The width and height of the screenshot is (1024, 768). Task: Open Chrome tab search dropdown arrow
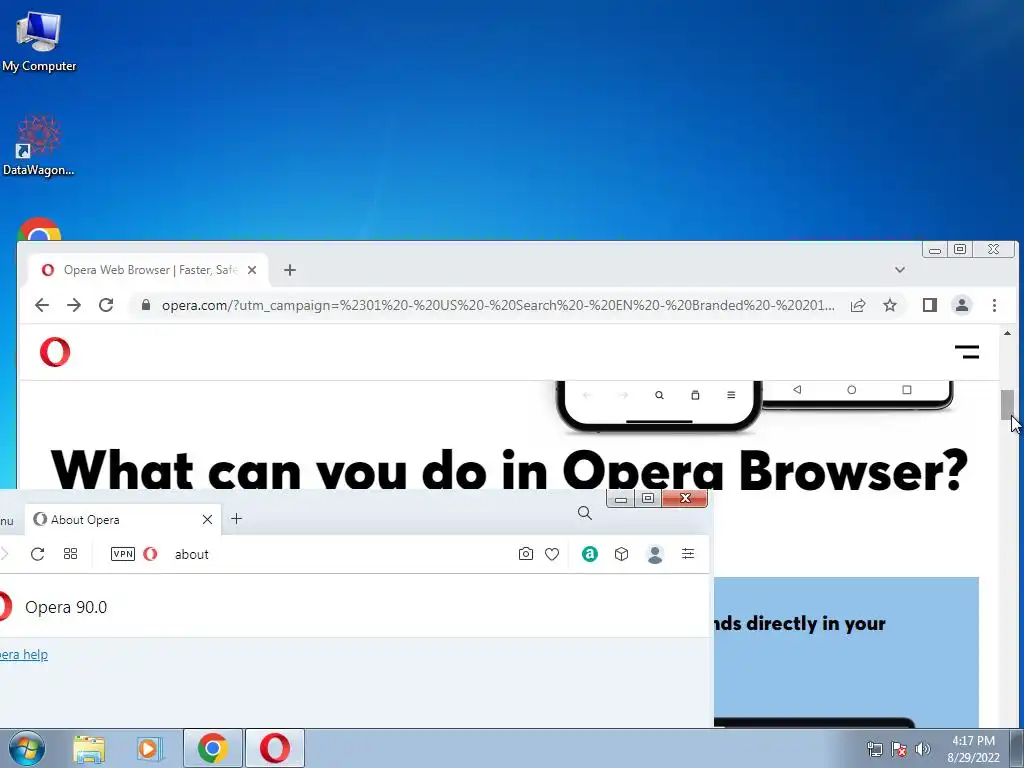click(x=899, y=270)
